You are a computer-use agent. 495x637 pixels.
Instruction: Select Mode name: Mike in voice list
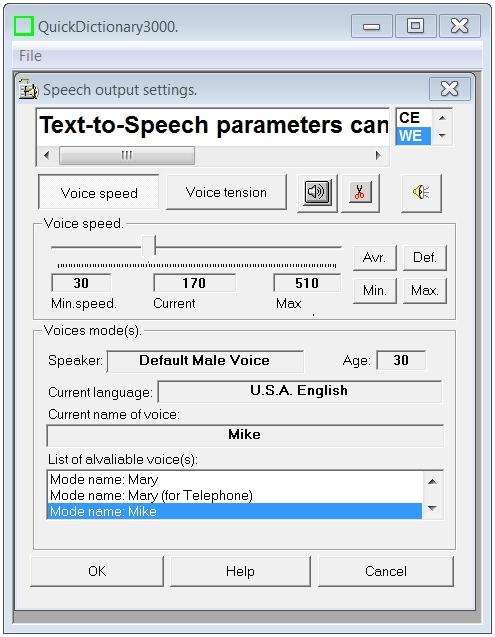(x=234, y=511)
